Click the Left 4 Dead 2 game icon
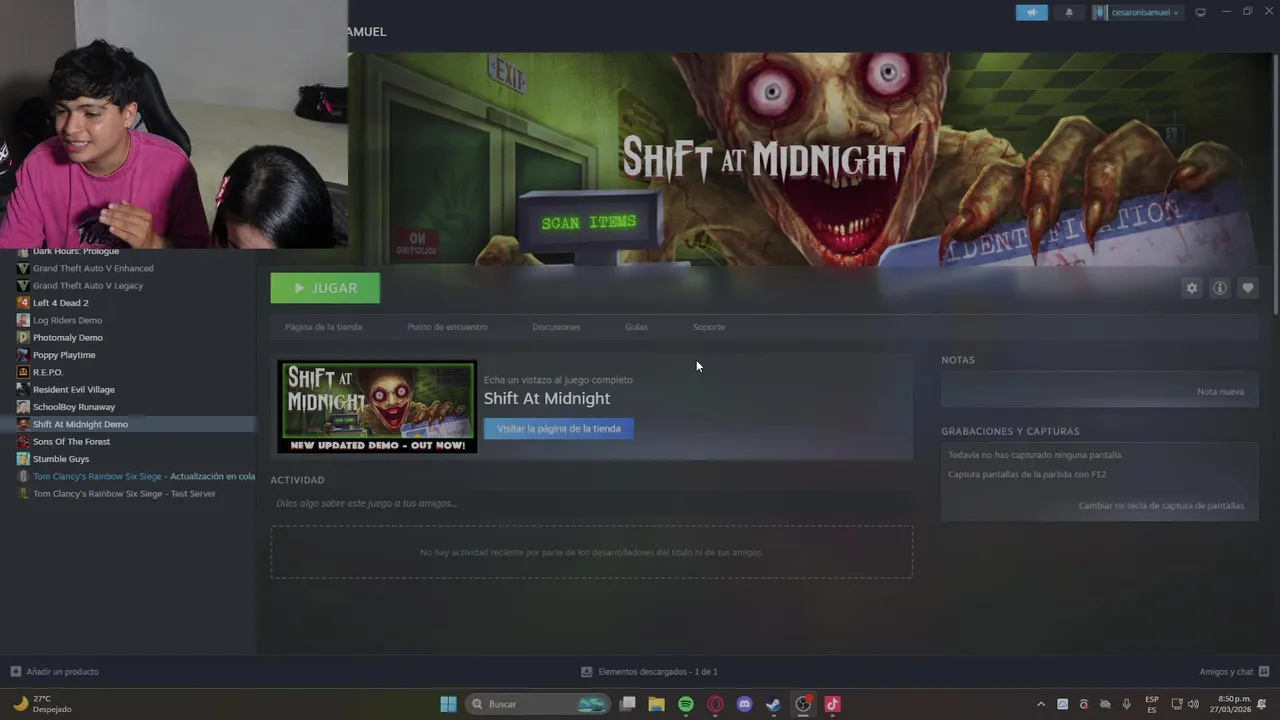The width and height of the screenshot is (1280, 720). tap(23, 303)
